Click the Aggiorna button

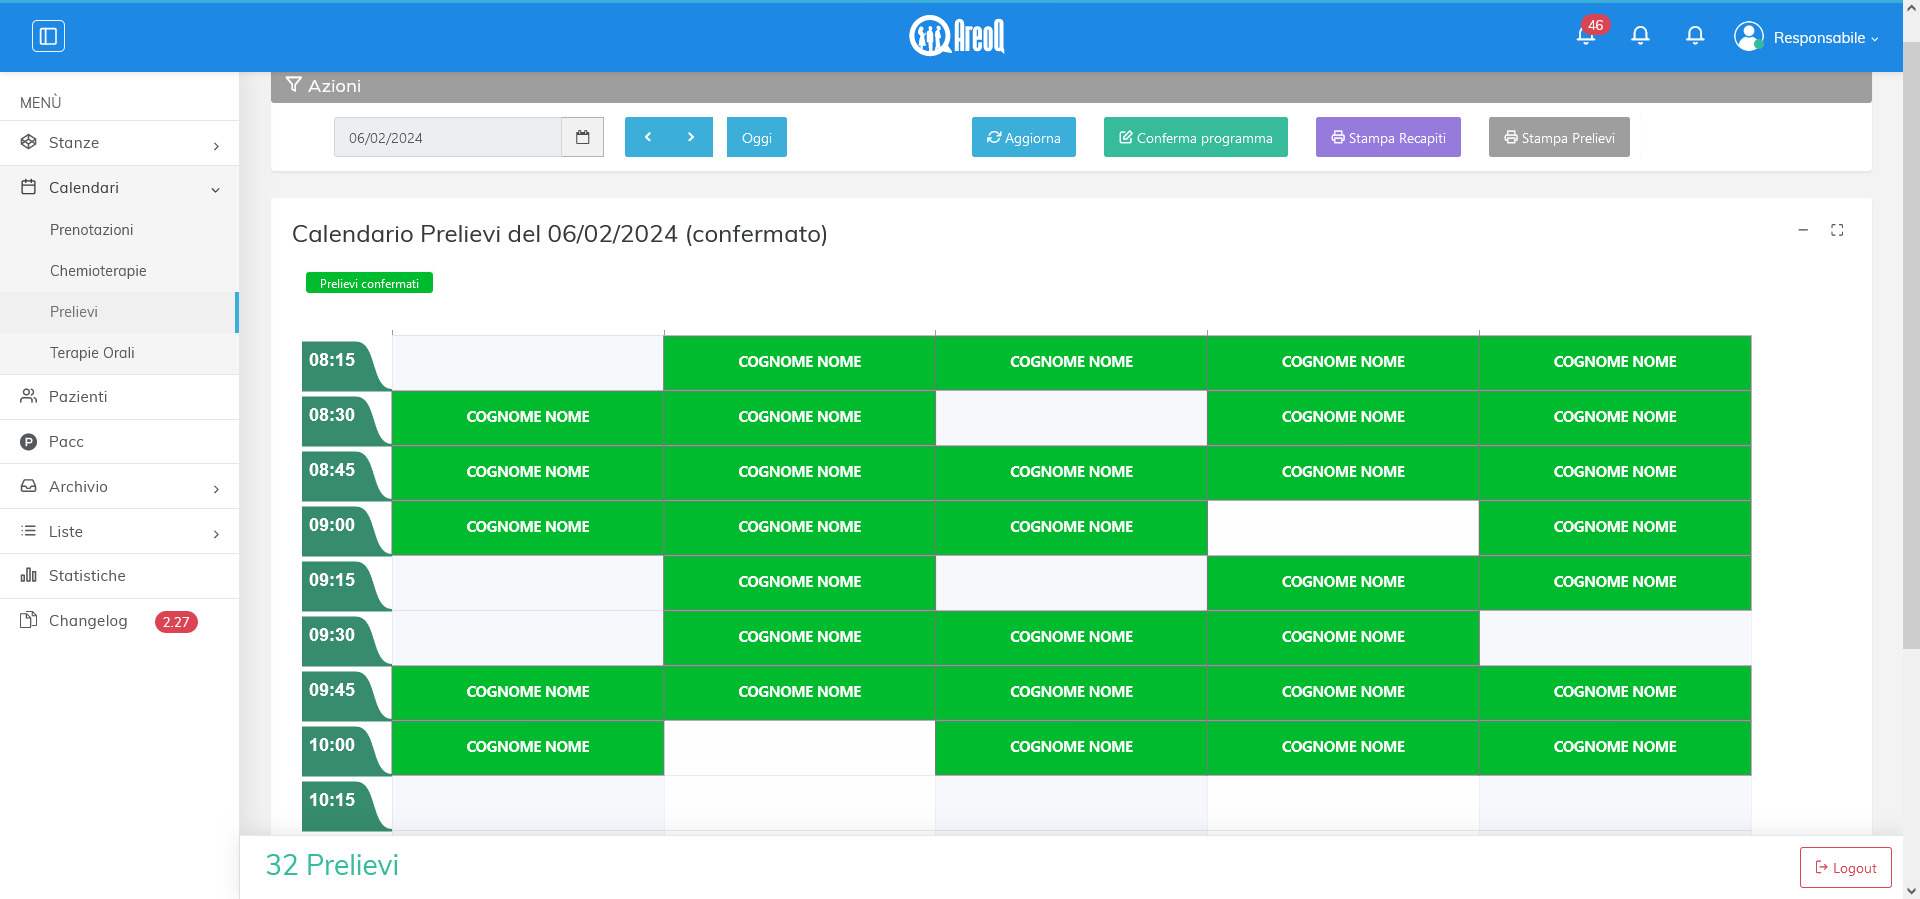click(x=1023, y=138)
